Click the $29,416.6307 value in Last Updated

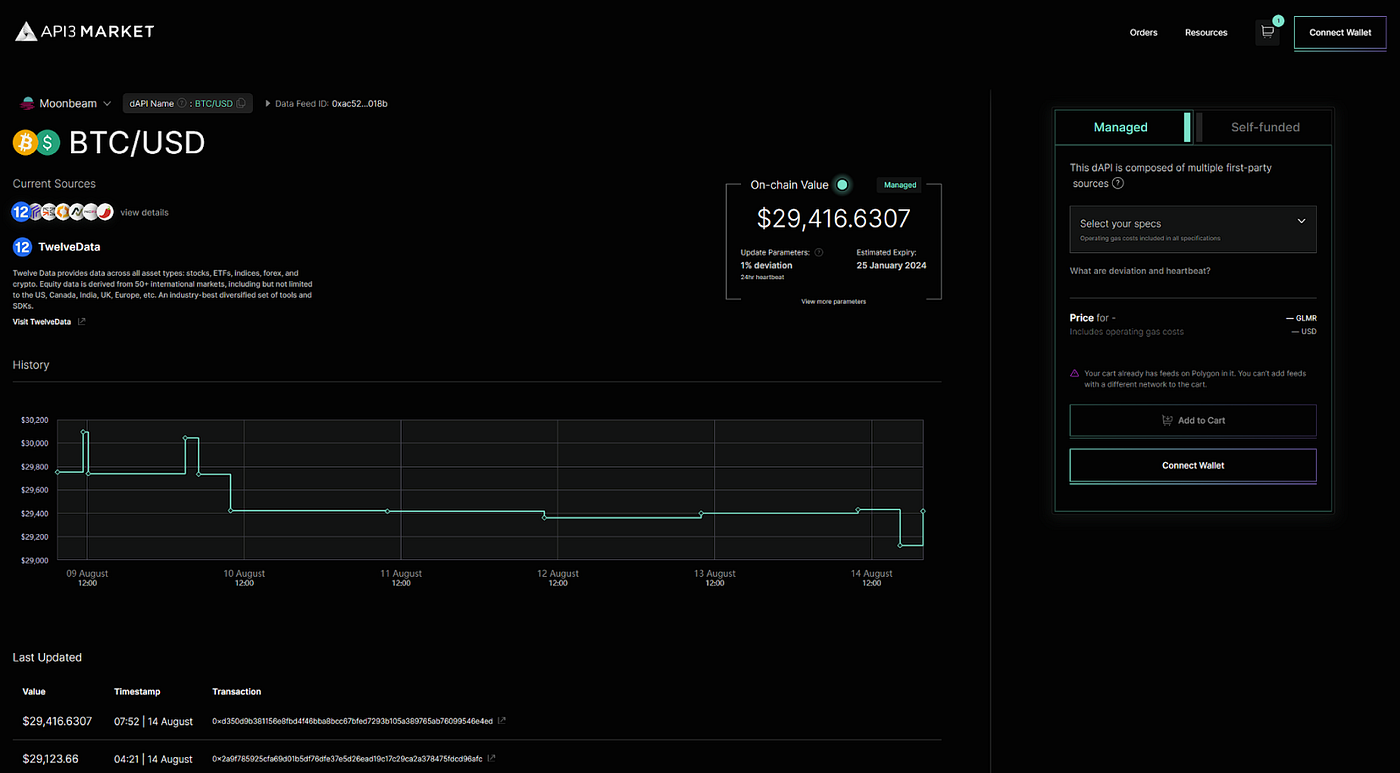pos(57,721)
